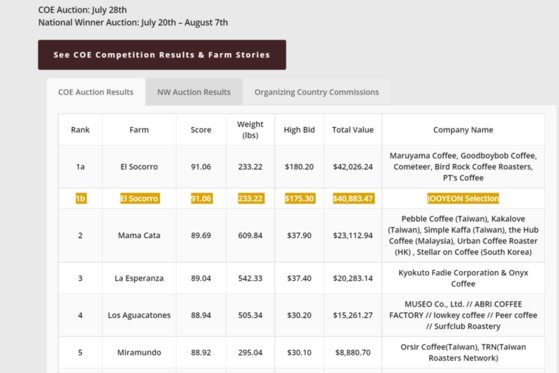Click the Company Name column header
The height and width of the screenshot is (373, 559).
coord(463,130)
